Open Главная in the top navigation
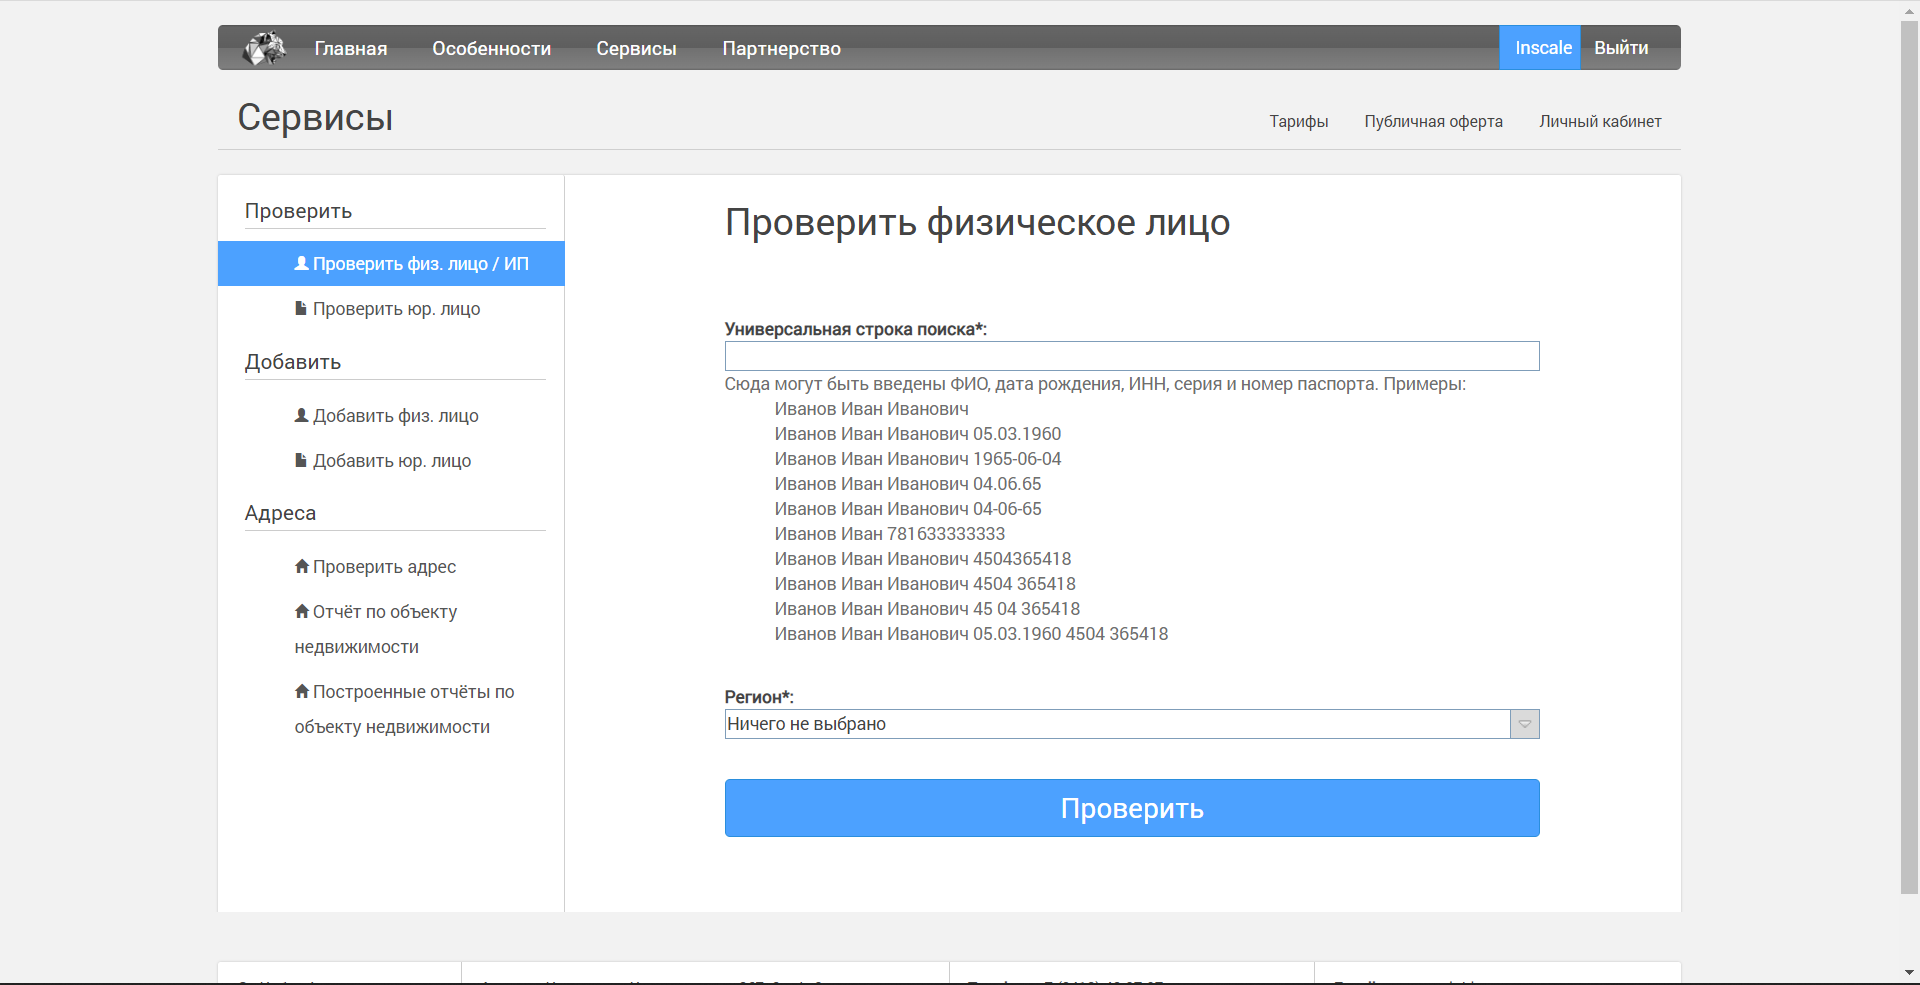The height and width of the screenshot is (985, 1920). point(351,48)
